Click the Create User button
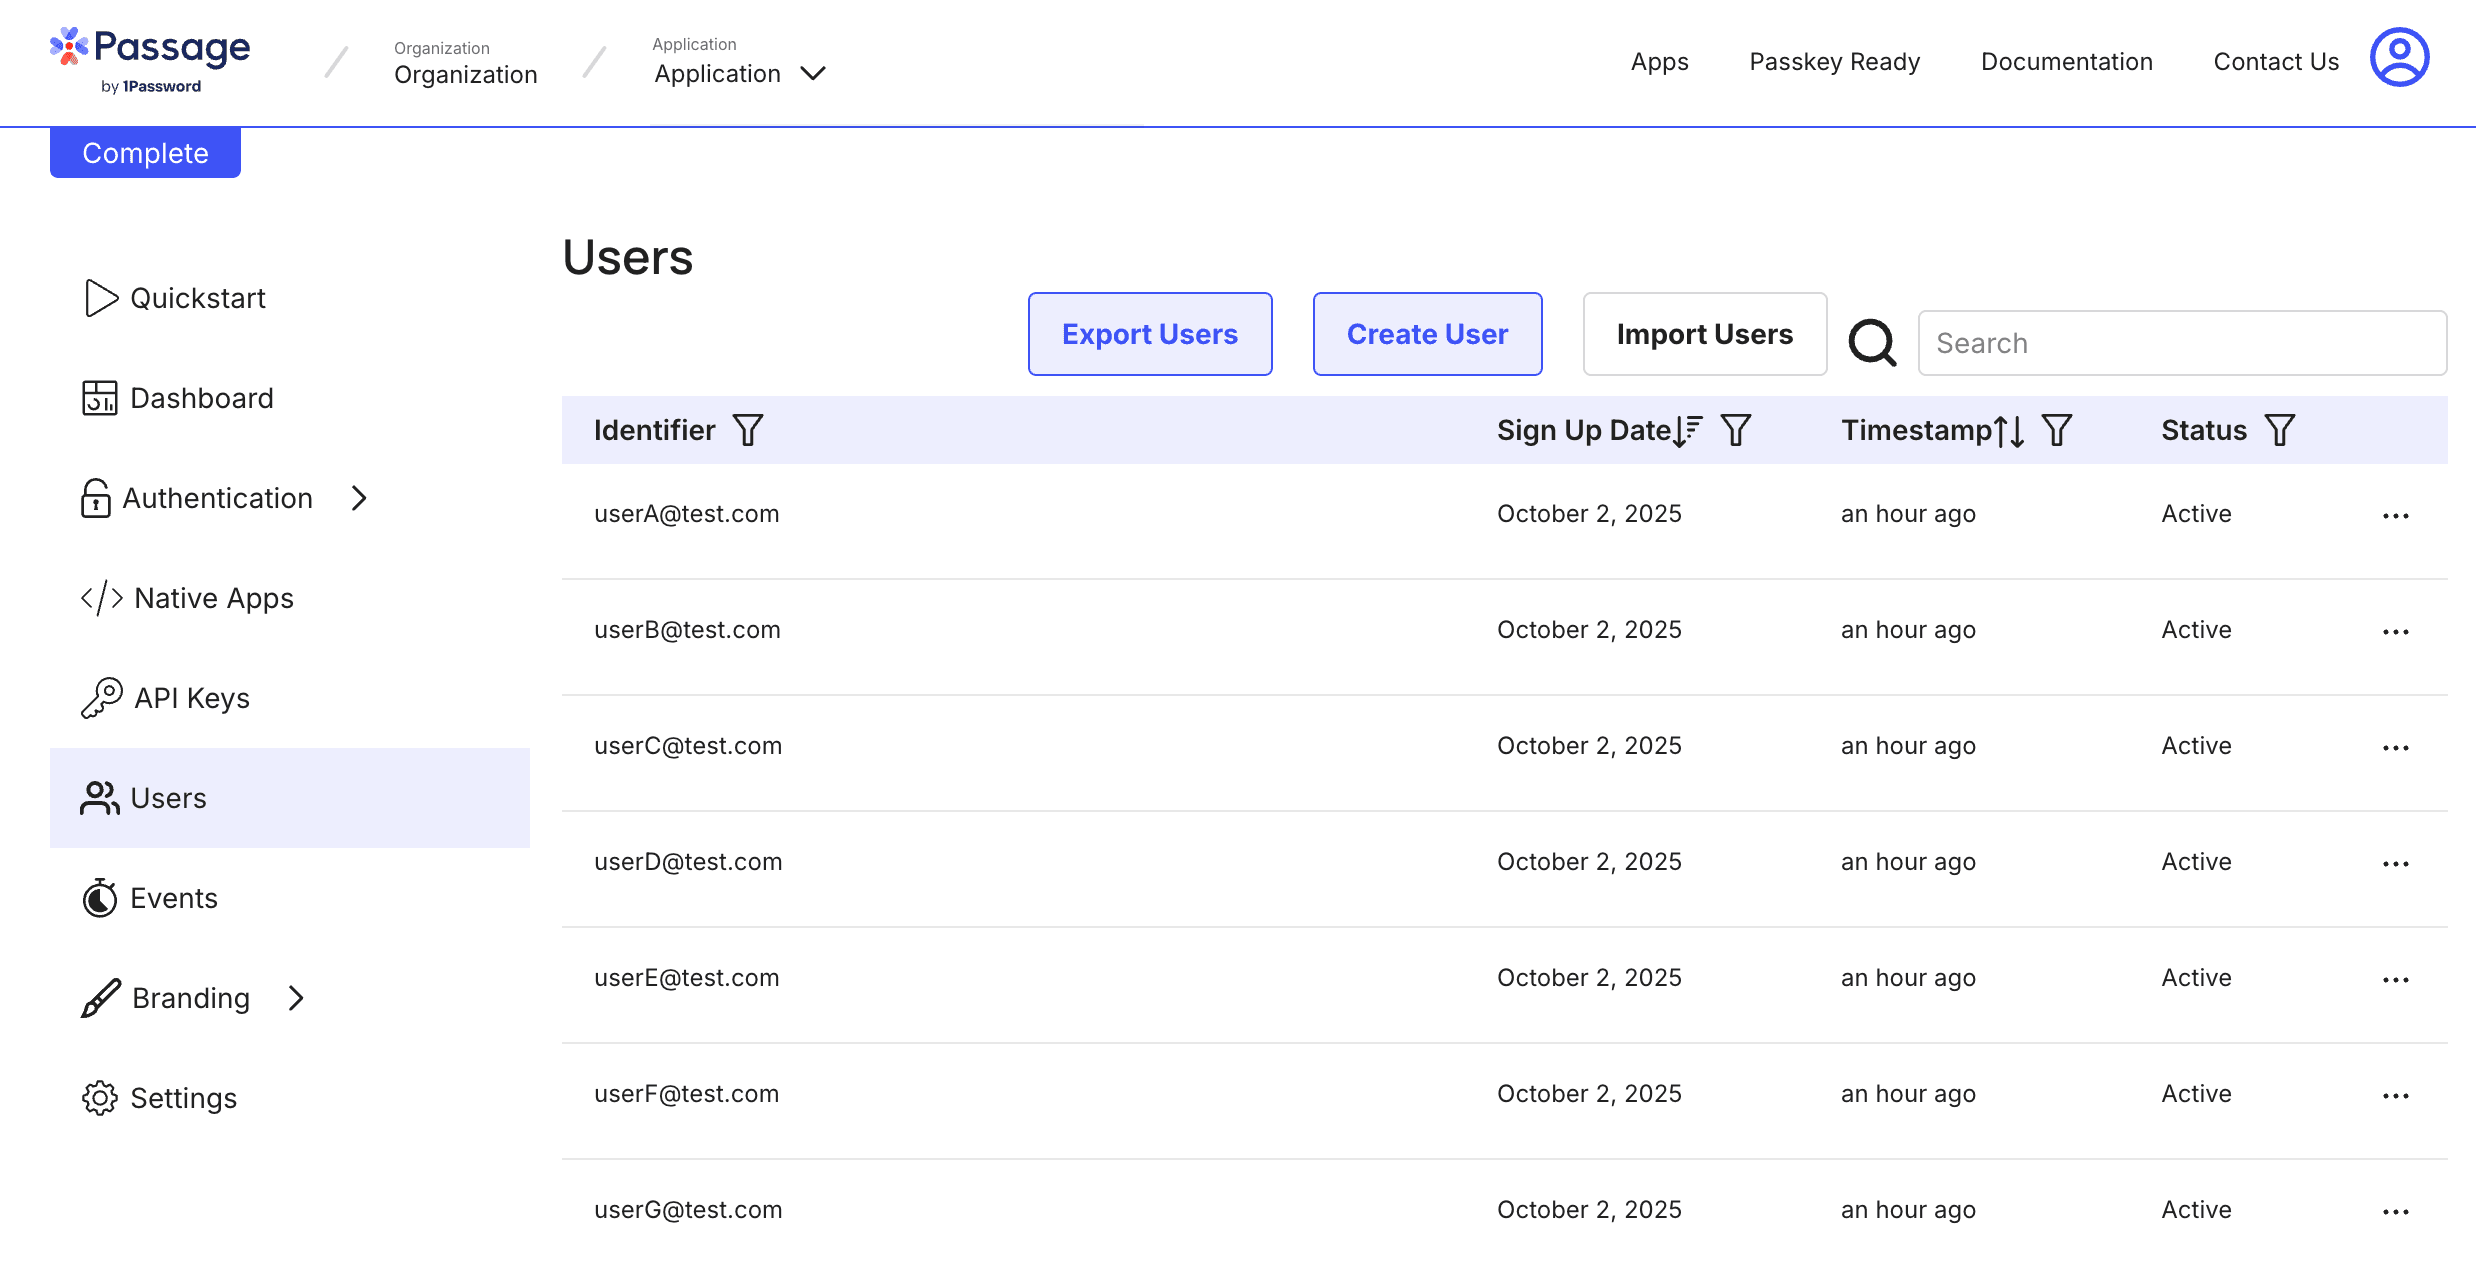 [1427, 333]
